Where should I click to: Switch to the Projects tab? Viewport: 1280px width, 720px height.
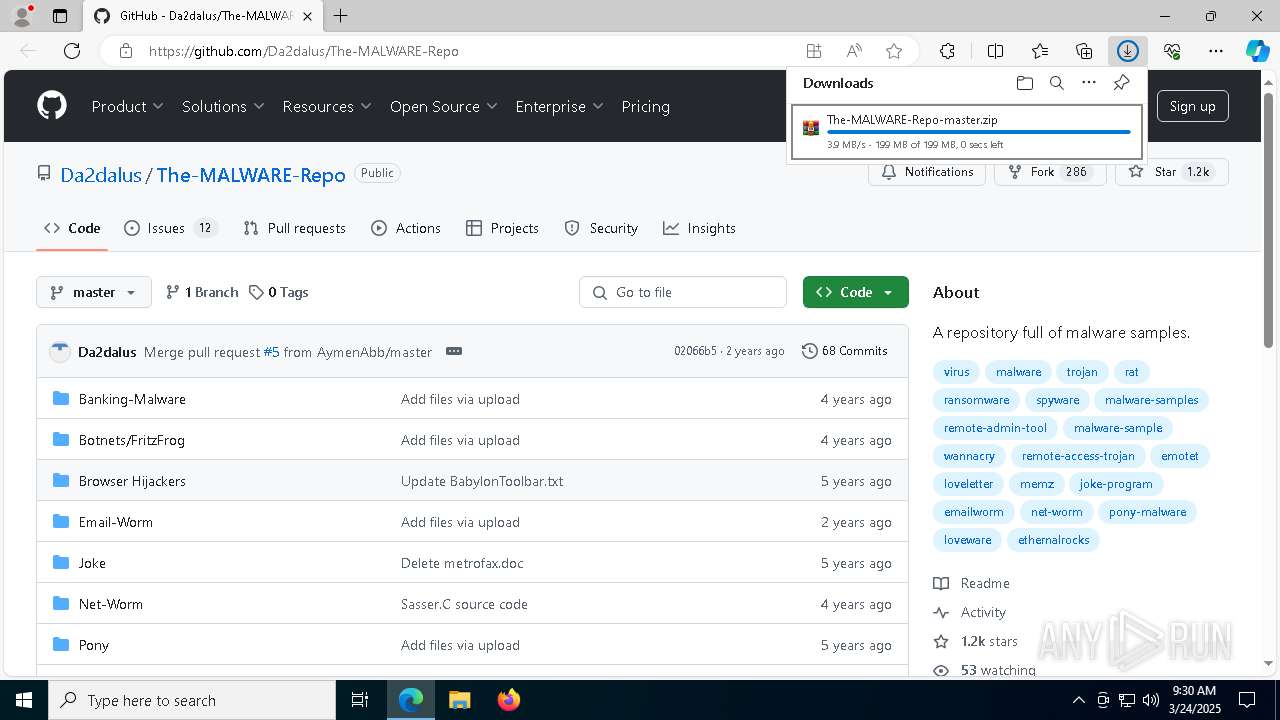[x=502, y=228]
